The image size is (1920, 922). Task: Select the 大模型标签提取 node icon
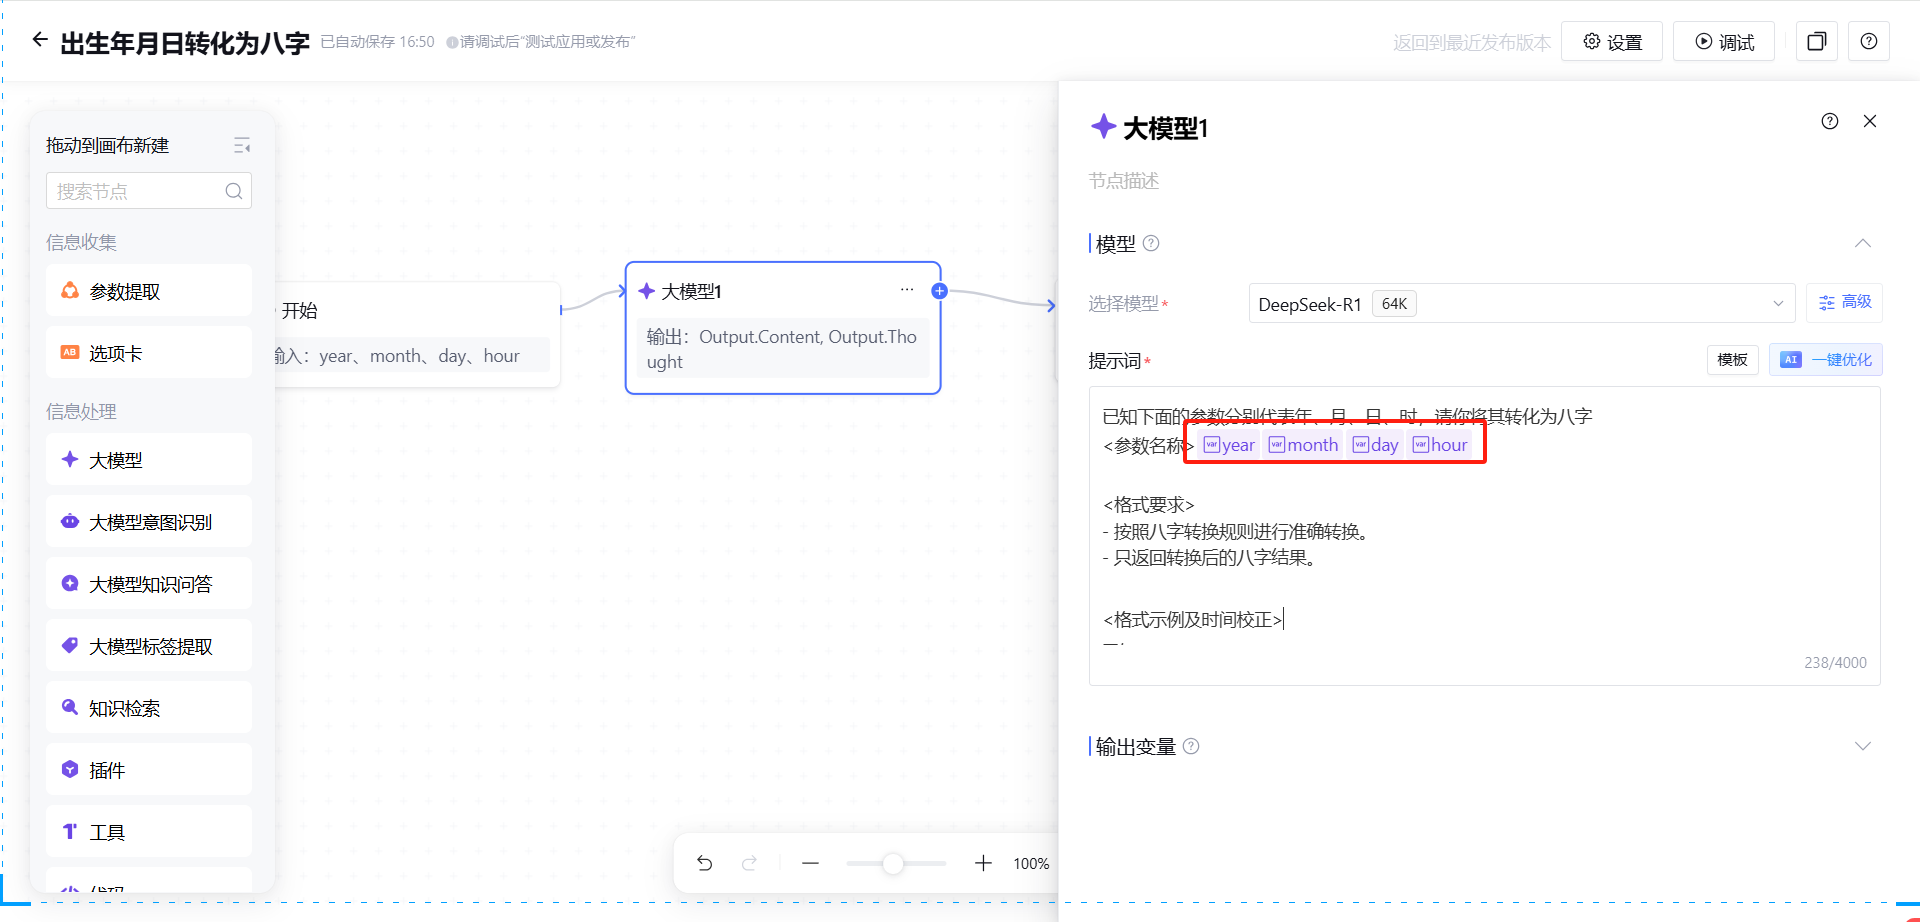pyautogui.click(x=70, y=646)
